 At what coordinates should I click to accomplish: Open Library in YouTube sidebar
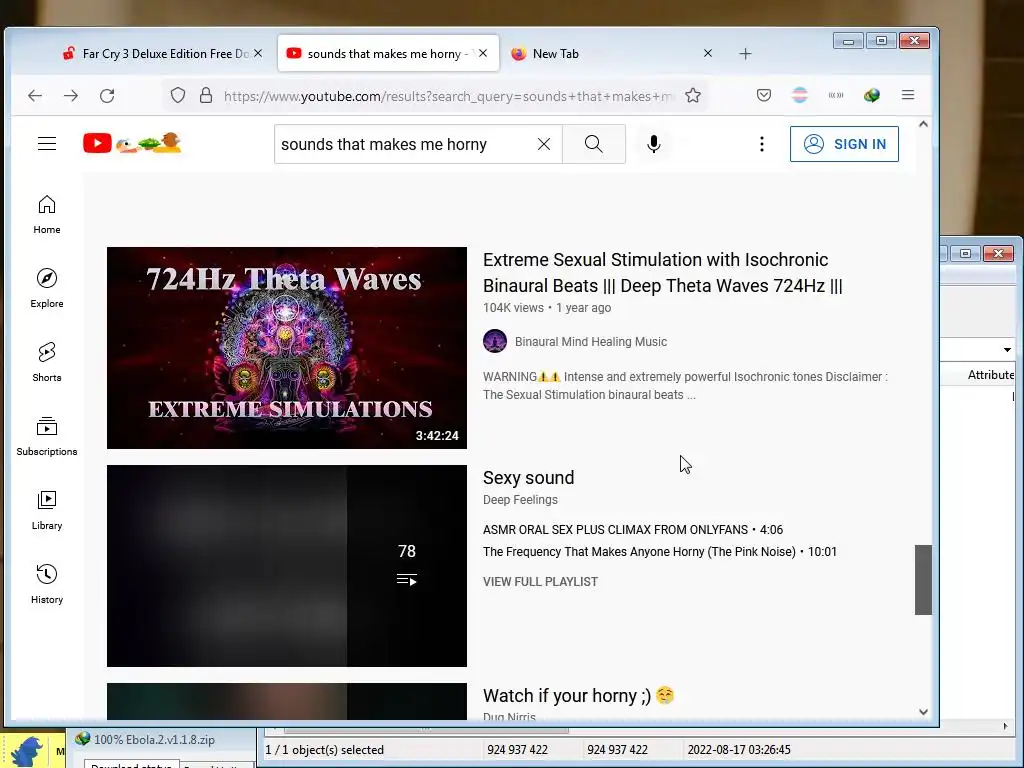(x=47, y=510)
